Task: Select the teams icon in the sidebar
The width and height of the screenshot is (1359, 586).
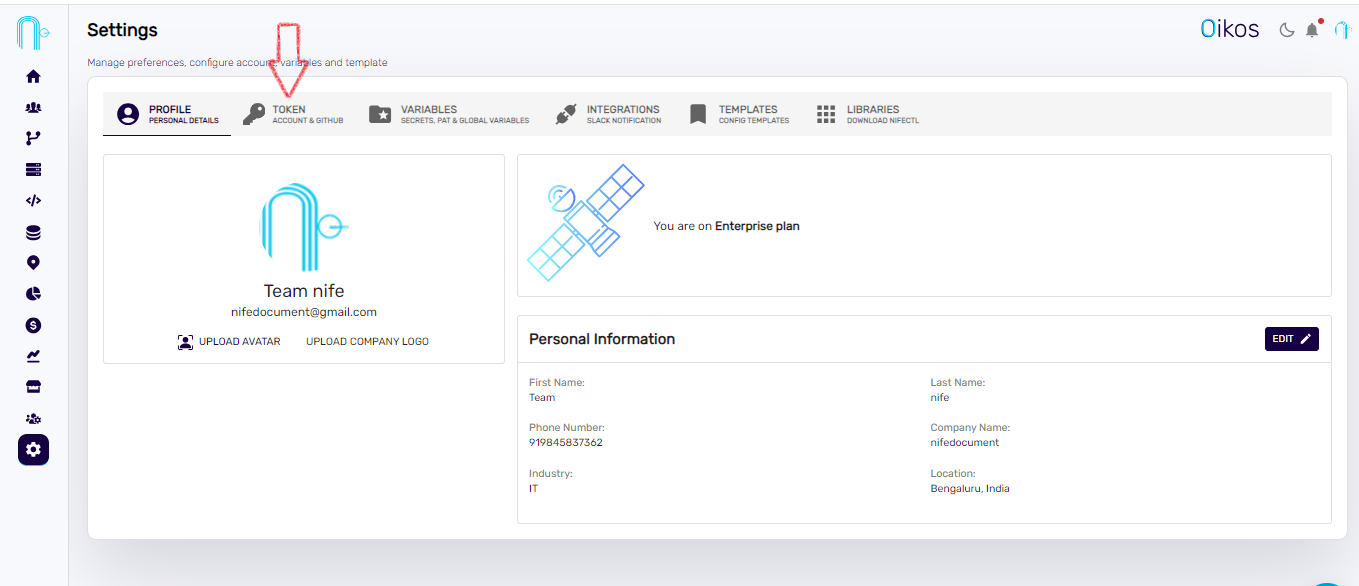Action: (33, 107)
